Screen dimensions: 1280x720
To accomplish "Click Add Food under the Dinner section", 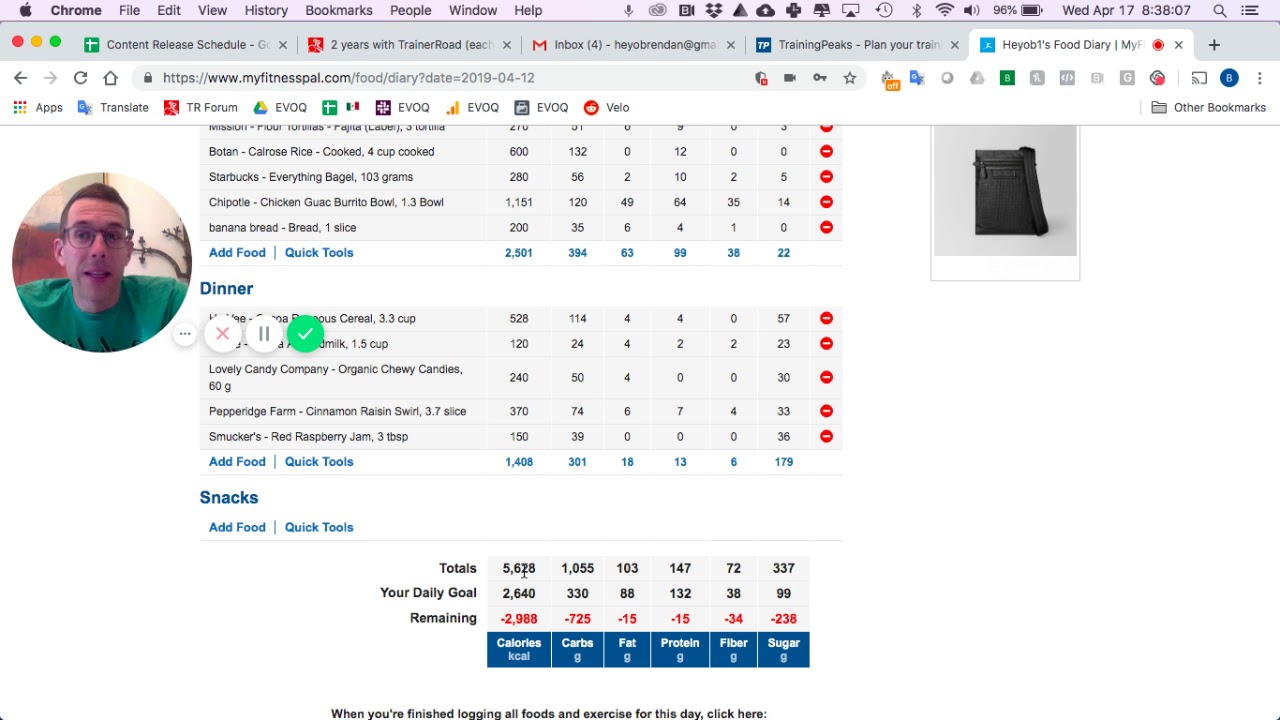I will (237, 462).
